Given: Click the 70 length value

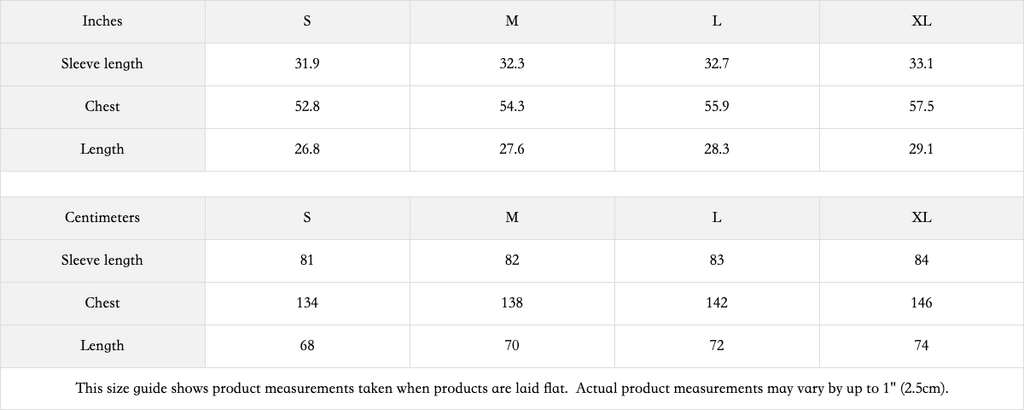Looking at the screenshot, I should (x=512, y=345).
